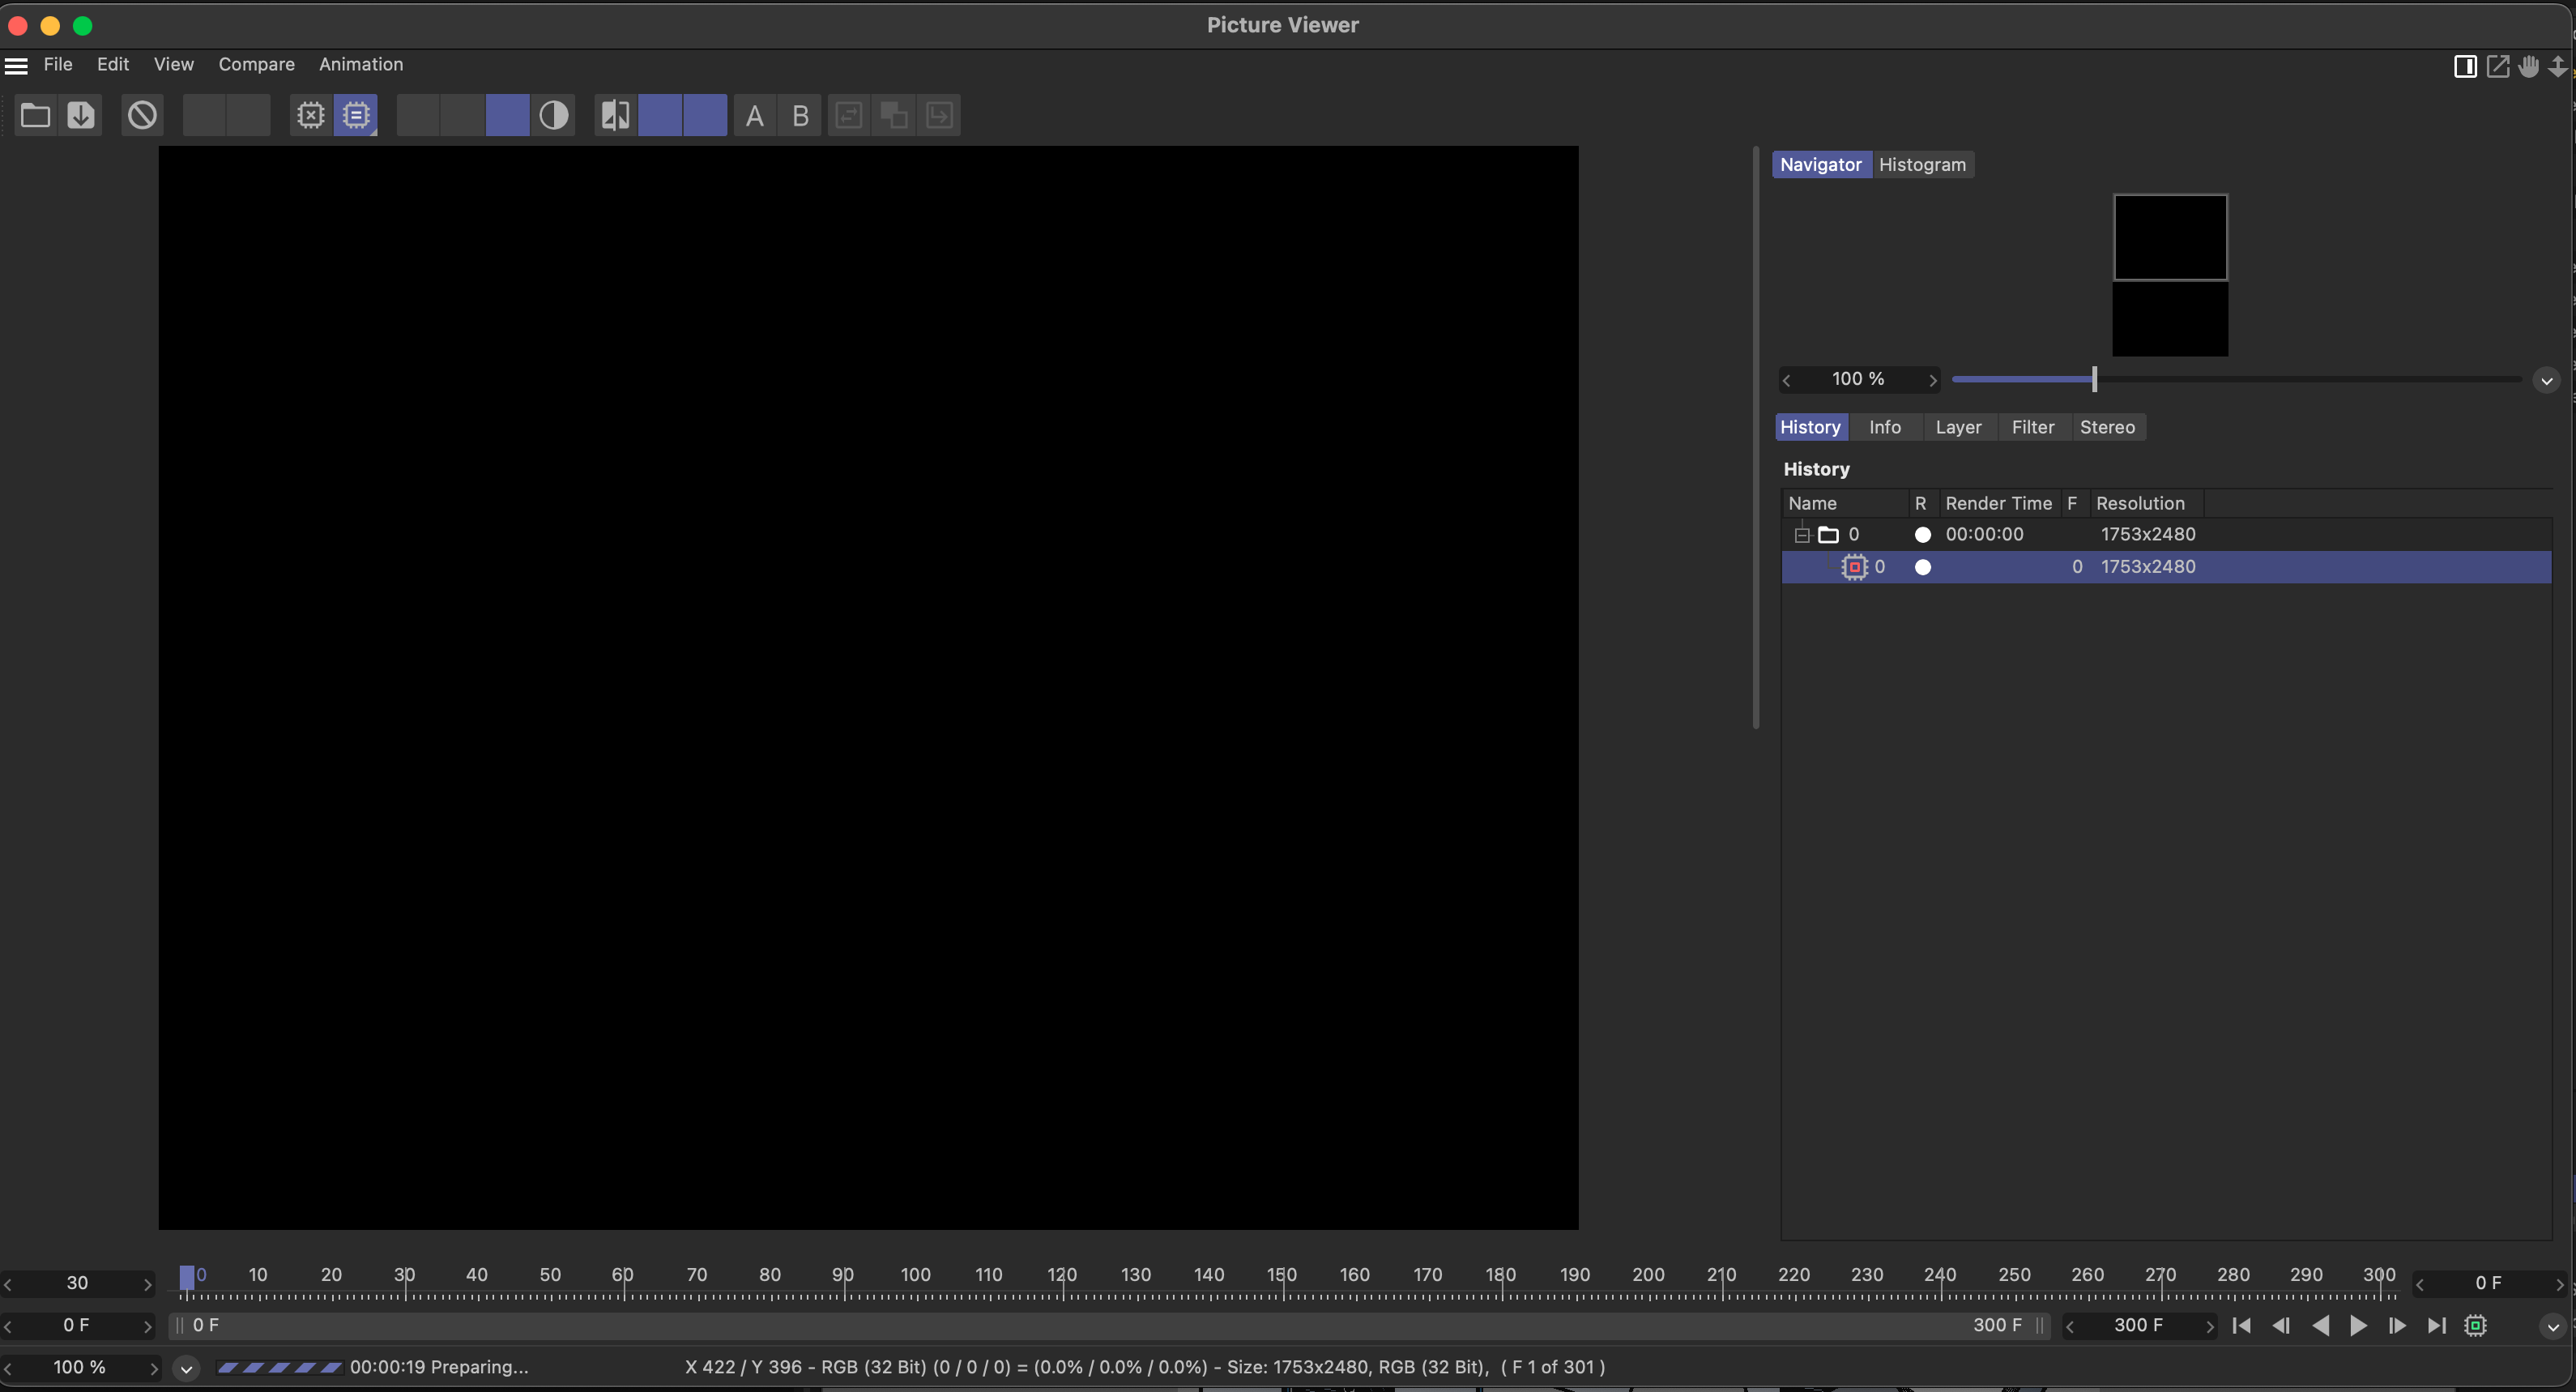This screenshot has height=1392, width=2576.
Task: Click the hand icon at top right
Action: click(x=2528, y=66)
